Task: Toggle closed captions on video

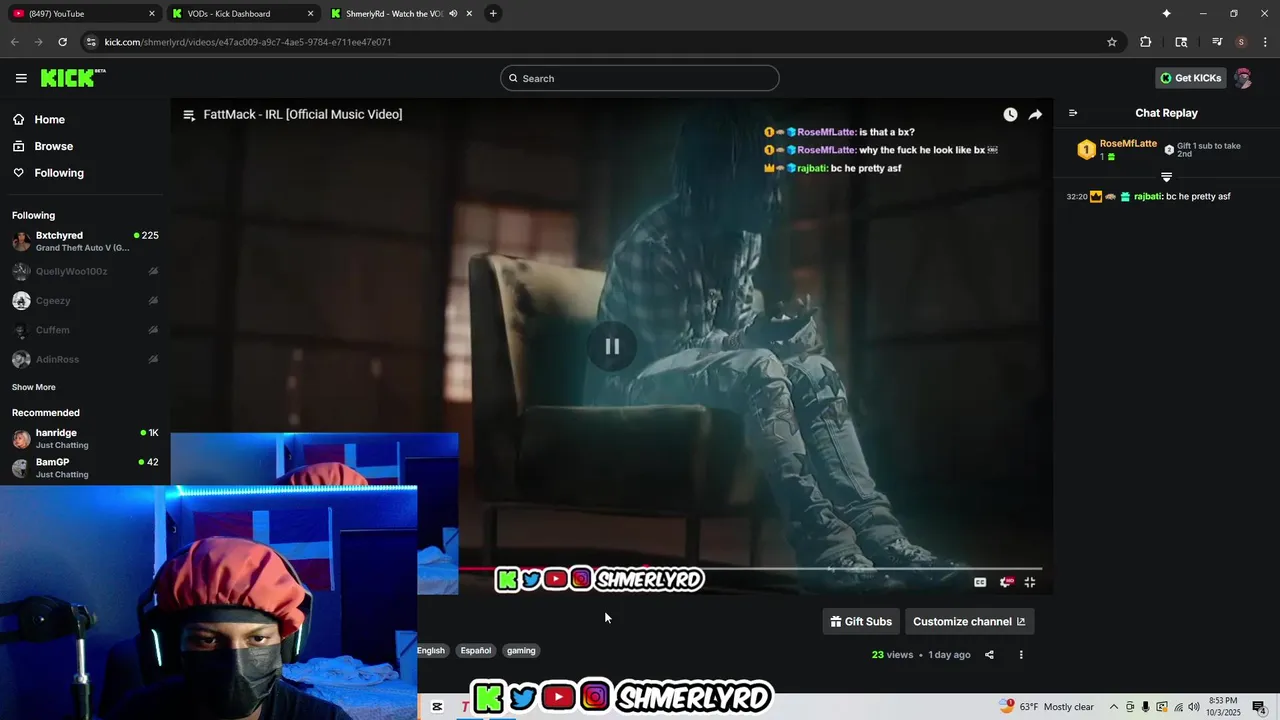Action: click(x=980, y=582)
